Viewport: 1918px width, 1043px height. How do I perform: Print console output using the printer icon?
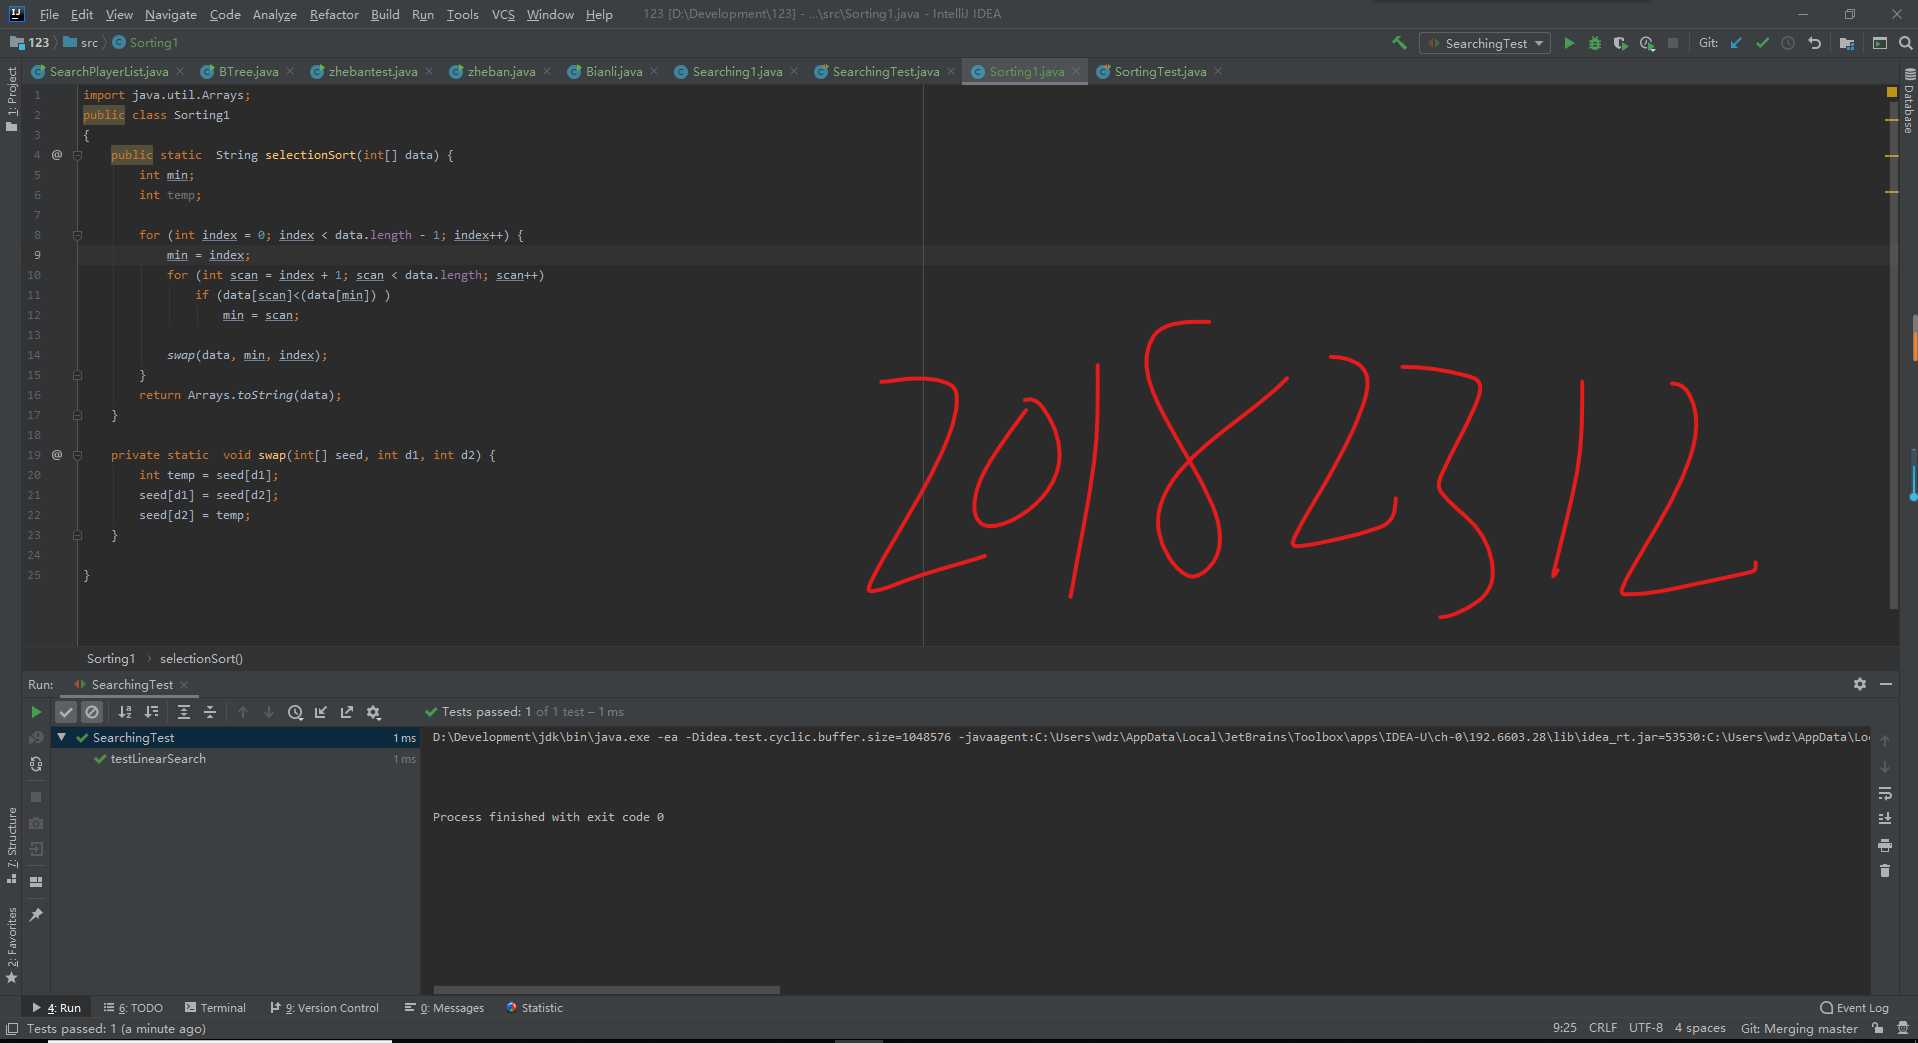pyautogui.click(x=1885, y=845)
